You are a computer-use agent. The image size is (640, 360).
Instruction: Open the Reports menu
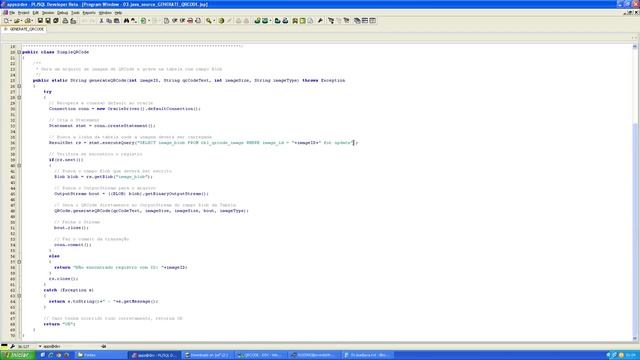89,13
